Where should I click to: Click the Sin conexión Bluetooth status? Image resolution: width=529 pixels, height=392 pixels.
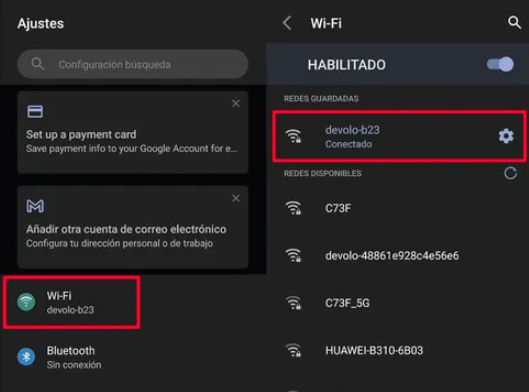click(x=74, y=365)
